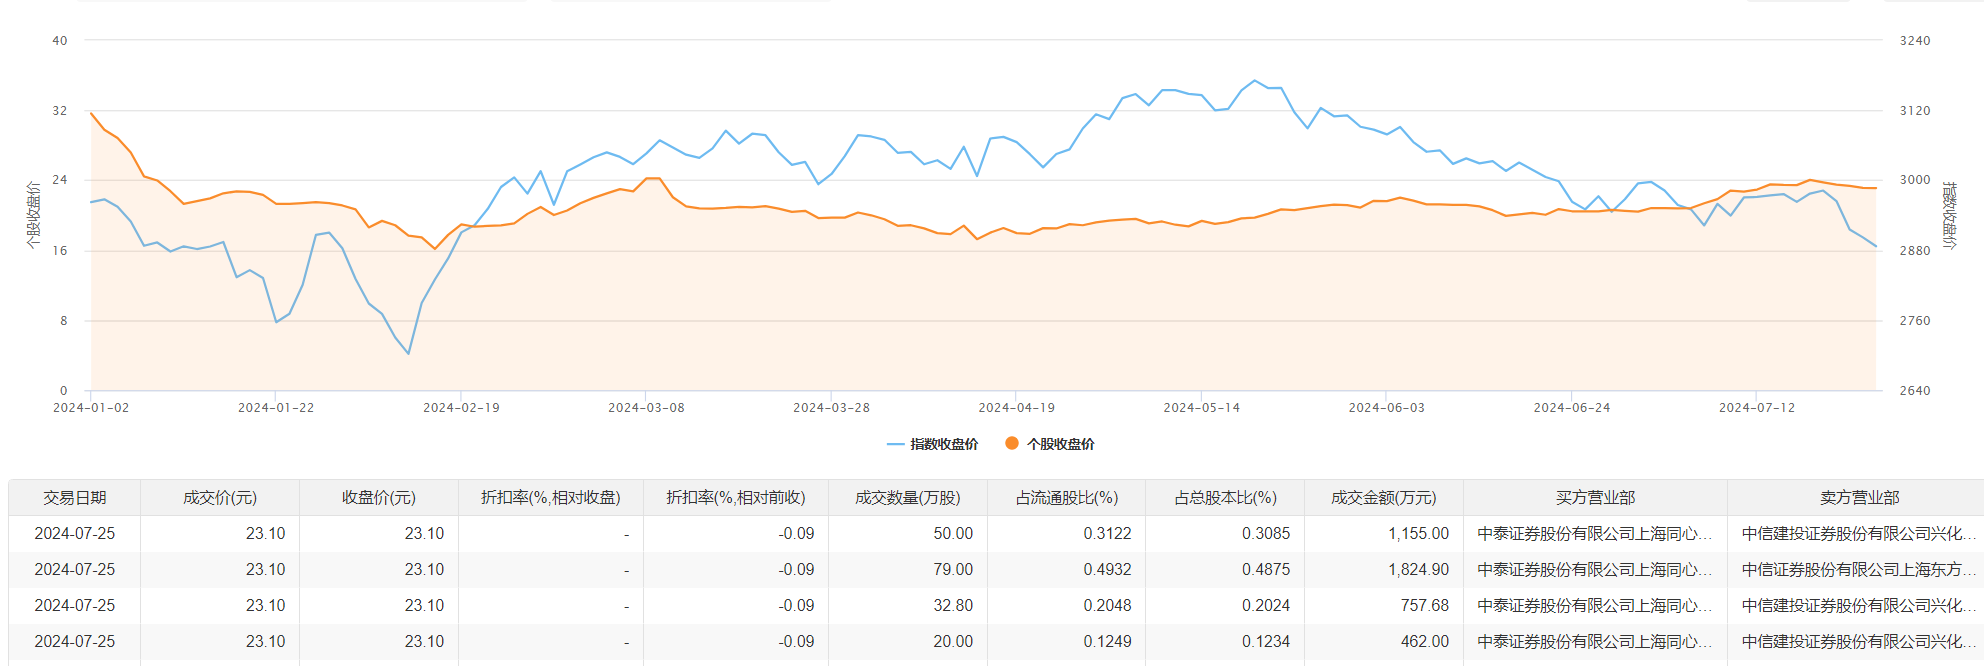Click the 2024-07-12 x-axis date label
The image size is (1984, 666).
click(x=1756, y=408)
